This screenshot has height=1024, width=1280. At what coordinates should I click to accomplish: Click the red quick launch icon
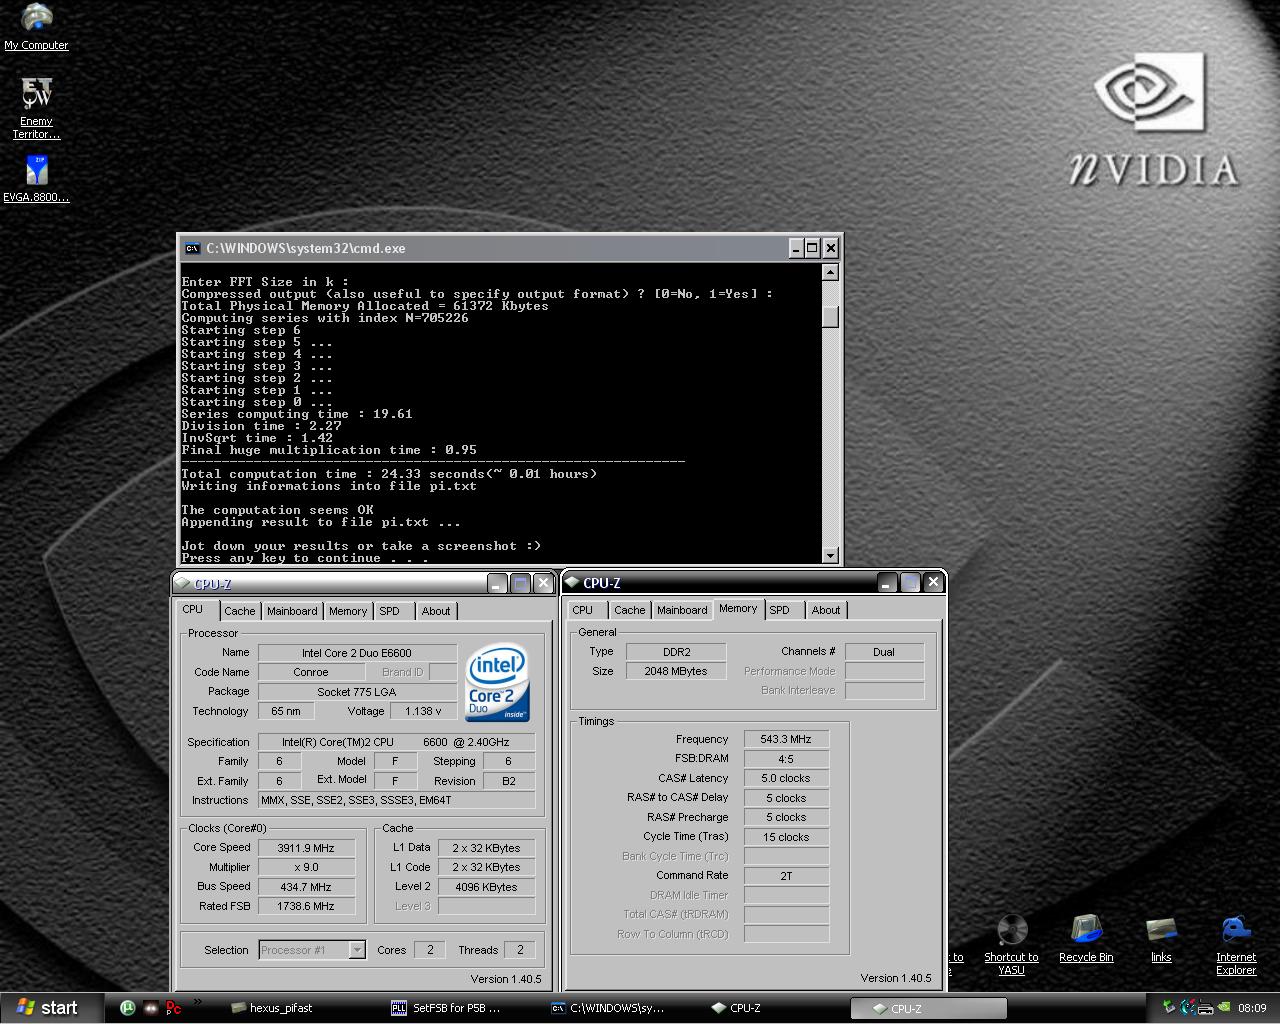pyautogui.click(x=173, y=1008)
